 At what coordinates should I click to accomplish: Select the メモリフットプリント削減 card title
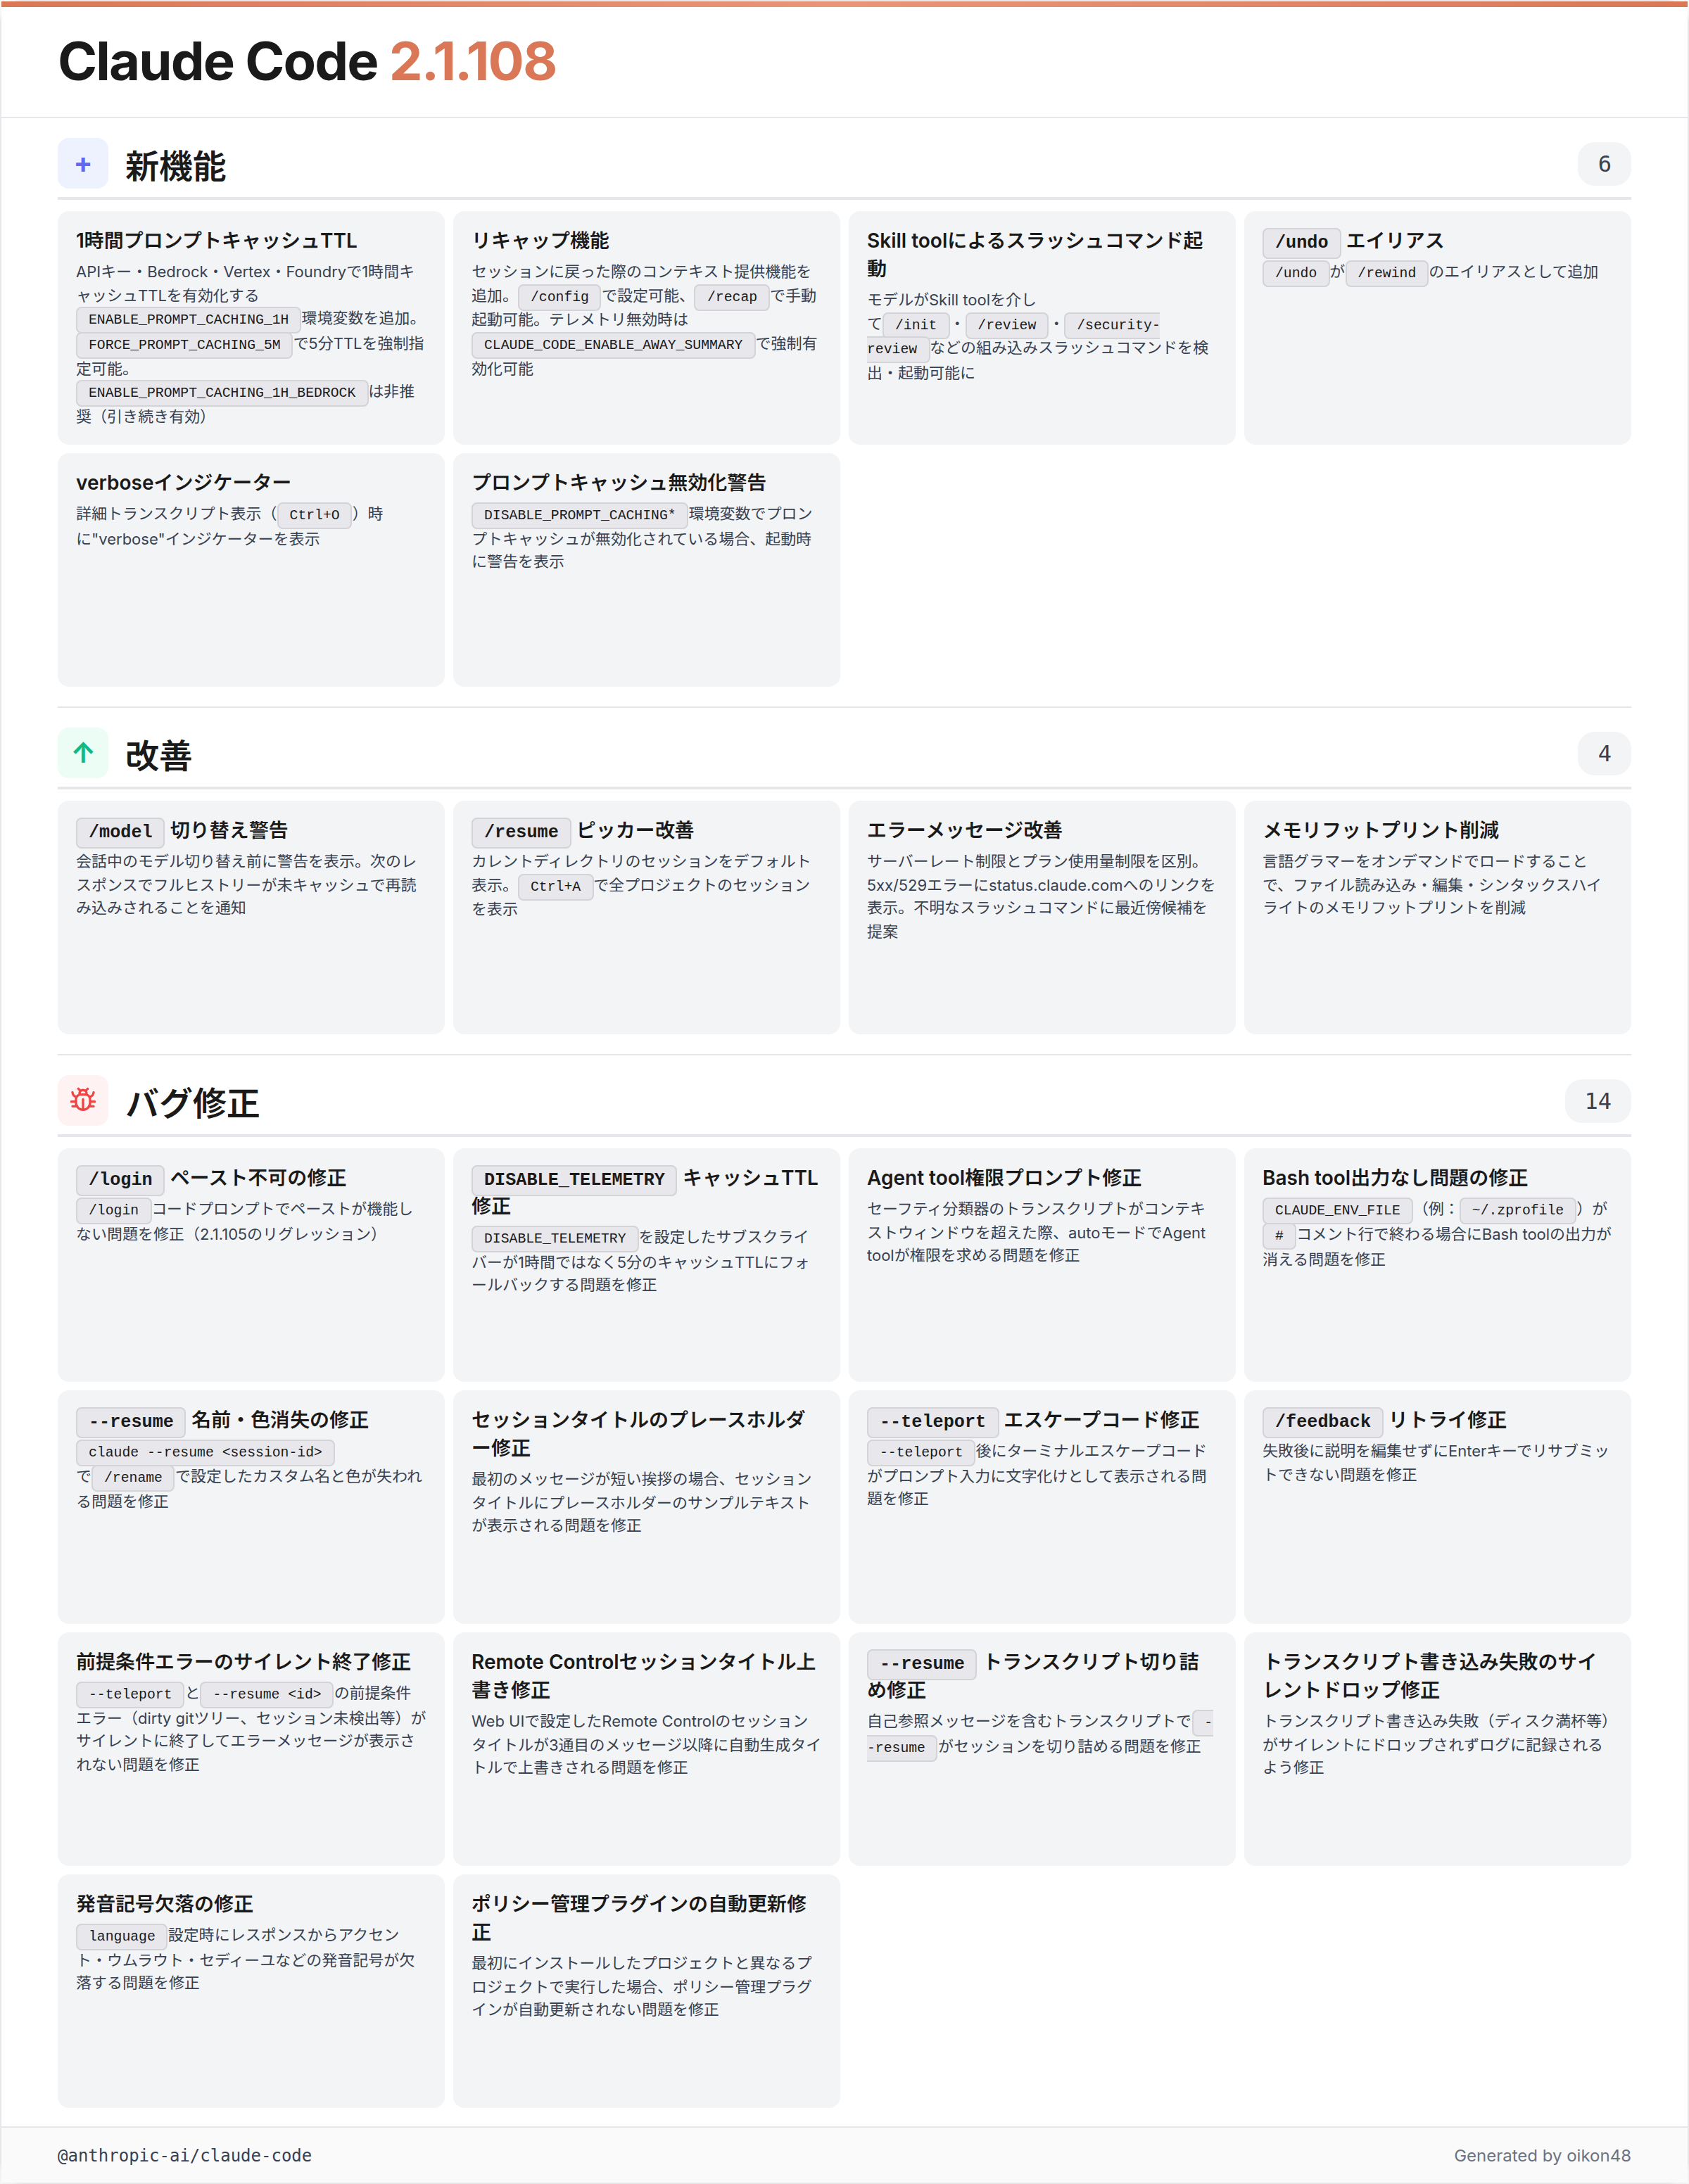tap(1381, 831)
